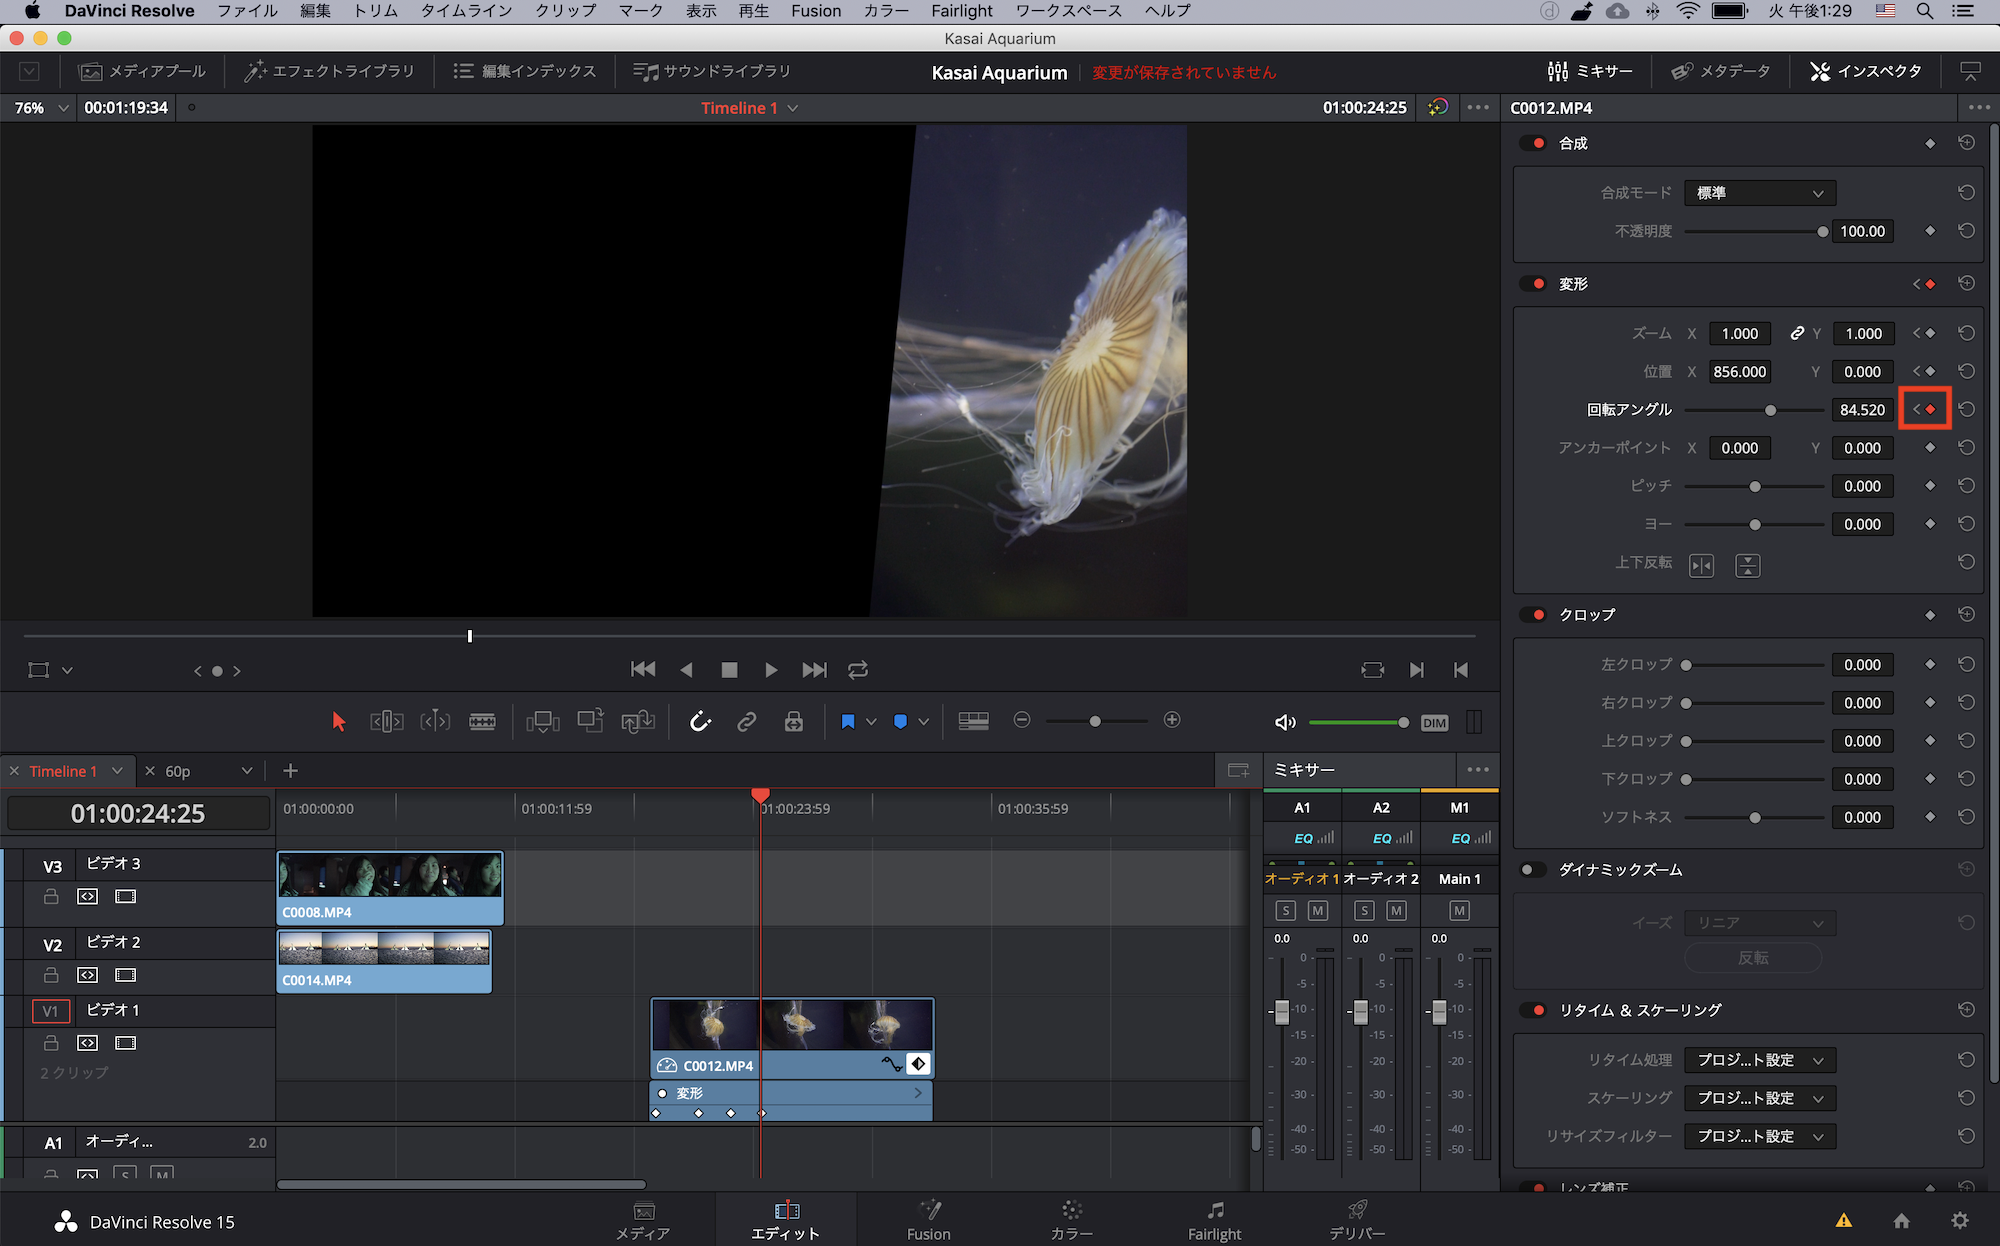The image size is (2000, 1246).
Task: Open the Fusion page
Action: click(x=928, y=1220)
